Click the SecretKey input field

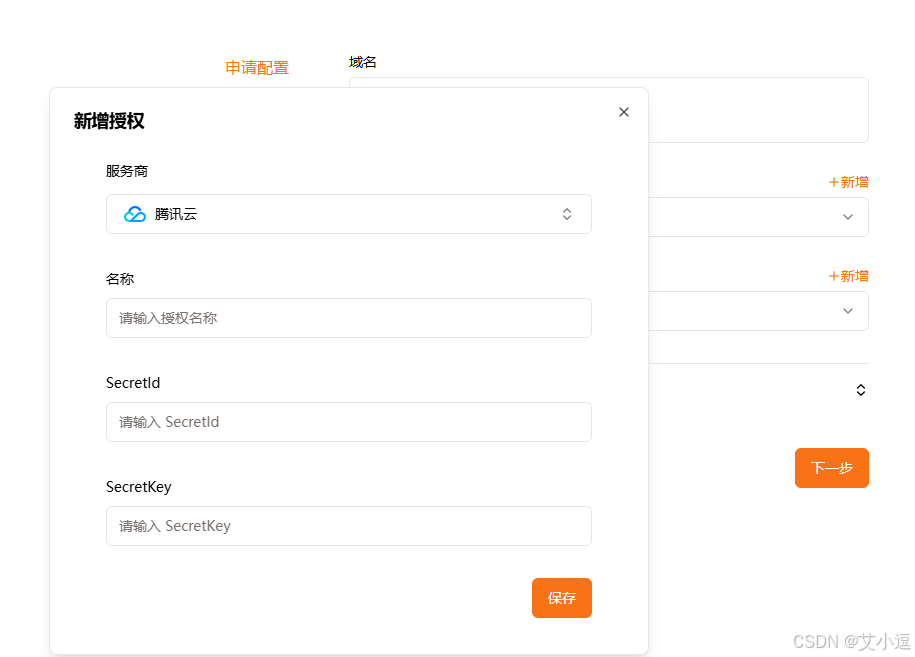pos(348,526)
